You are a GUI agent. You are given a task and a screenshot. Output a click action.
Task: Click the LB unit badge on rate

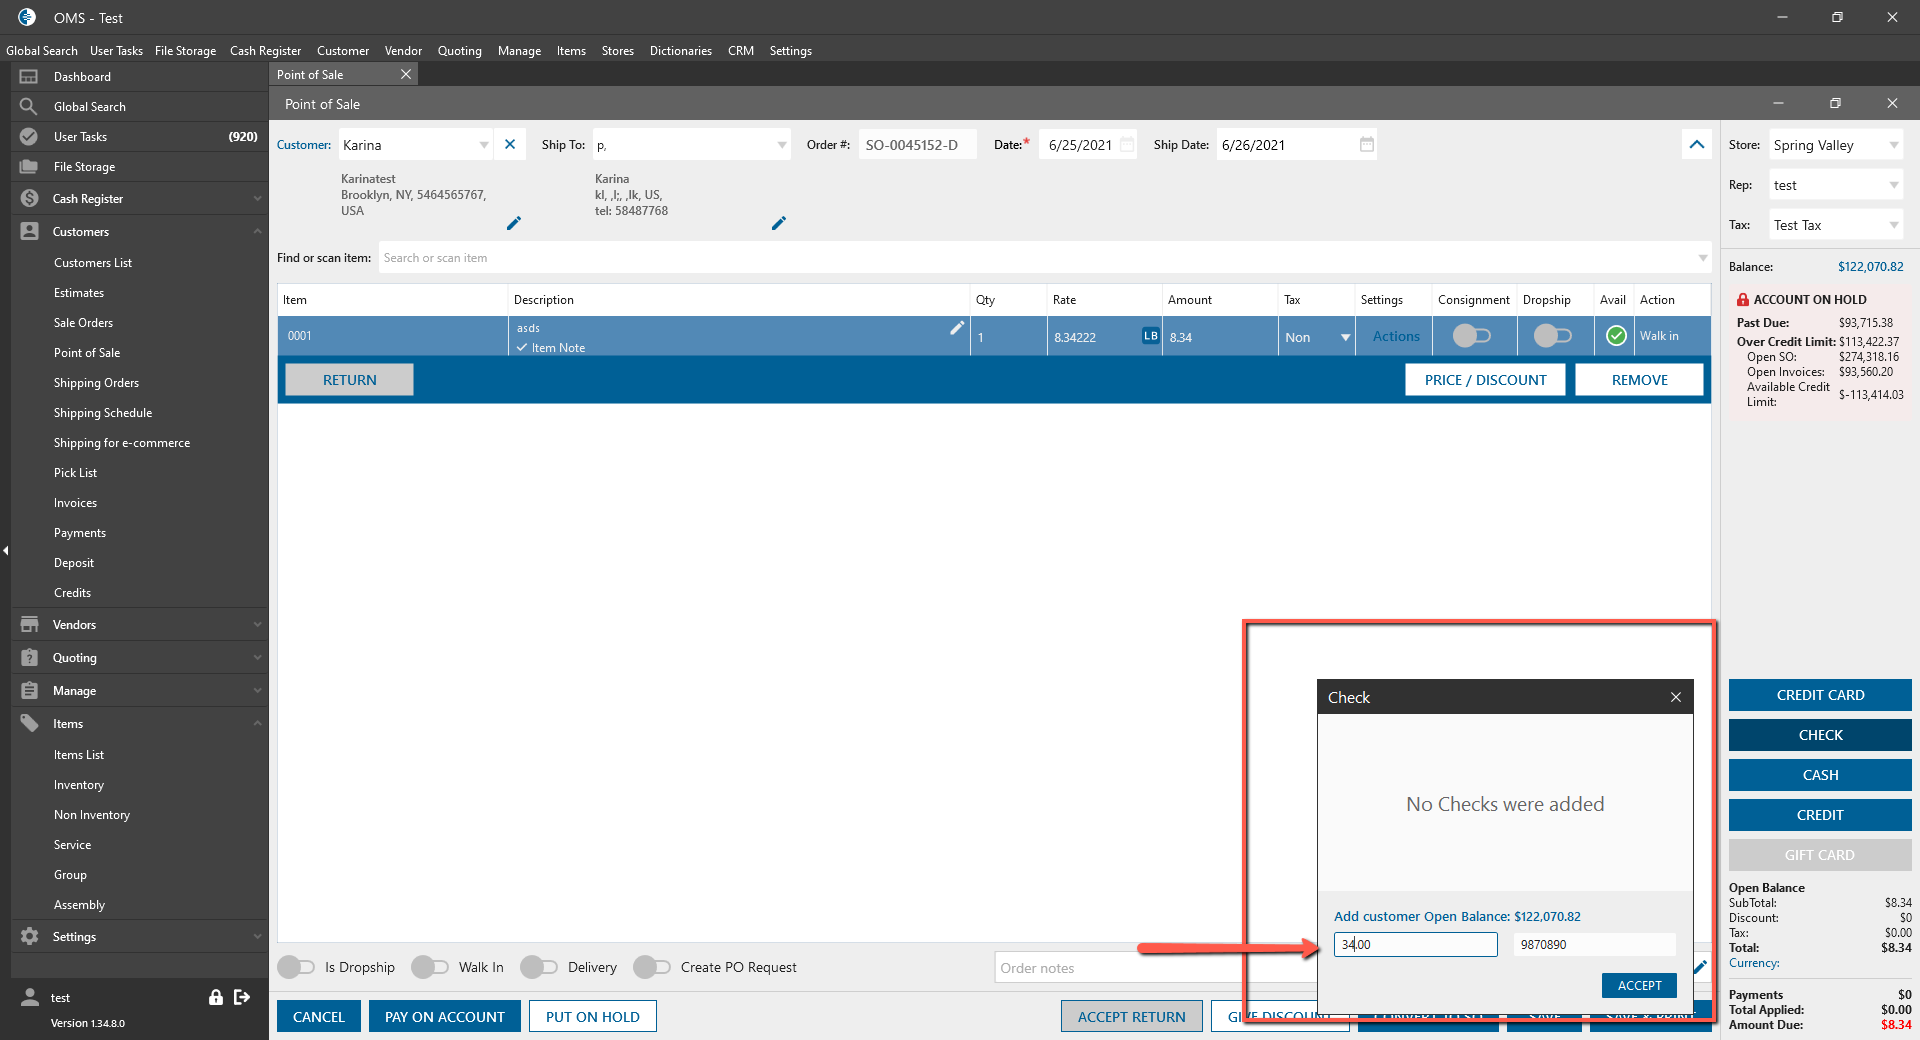[x=1150, y=336]
